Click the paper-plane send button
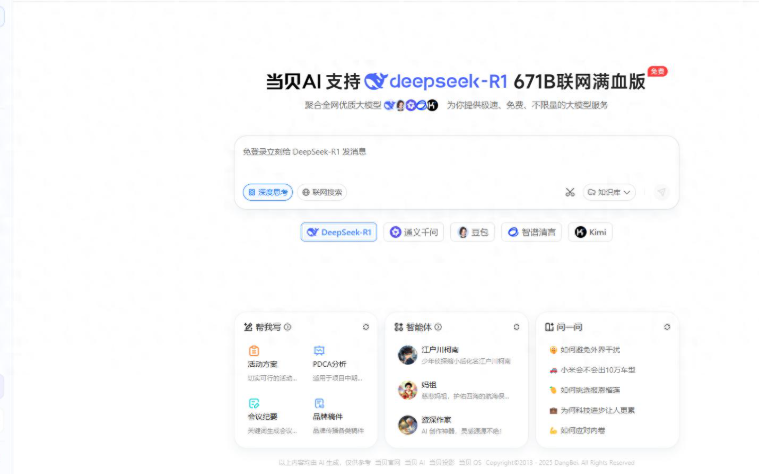759x474 pixels. coord(661,192)
